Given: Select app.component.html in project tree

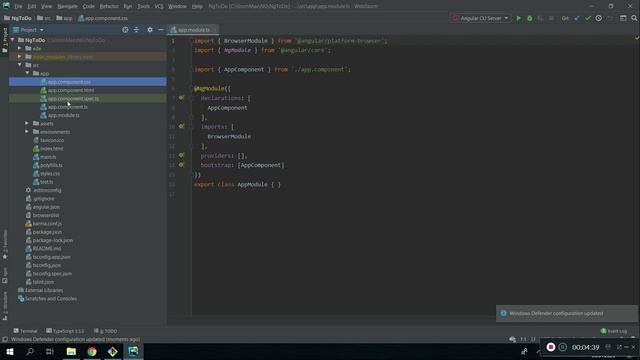Looking at the screenshot, I should pyautogui.click(x=71, y=90).
